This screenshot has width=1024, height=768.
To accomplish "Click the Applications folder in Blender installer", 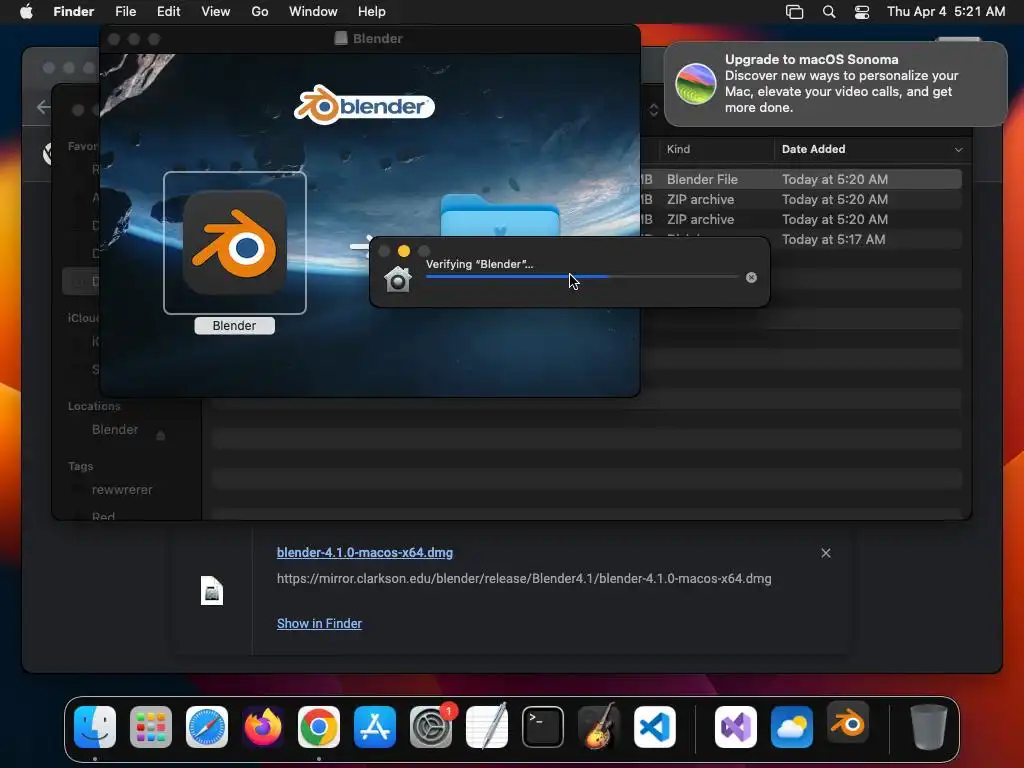I will (x=500, y=216).
